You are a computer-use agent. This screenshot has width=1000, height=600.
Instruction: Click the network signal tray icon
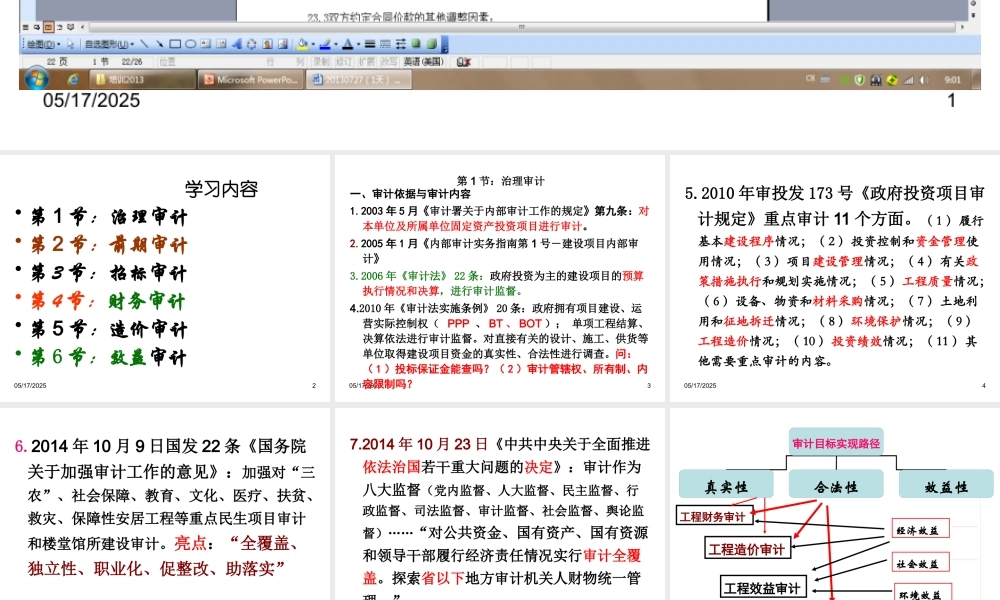pos(908,80)
